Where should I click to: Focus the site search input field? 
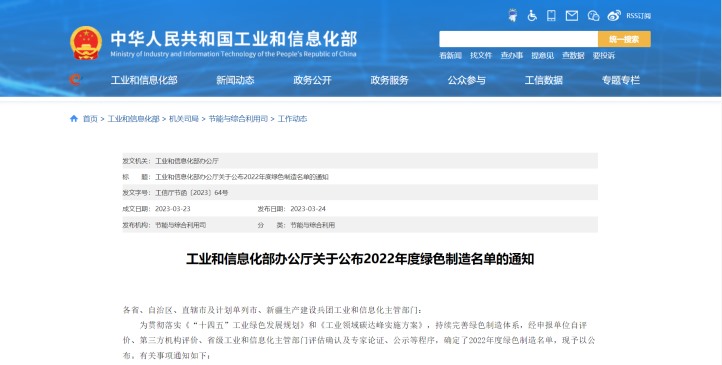pyautogui.click(x=518, y=39)
